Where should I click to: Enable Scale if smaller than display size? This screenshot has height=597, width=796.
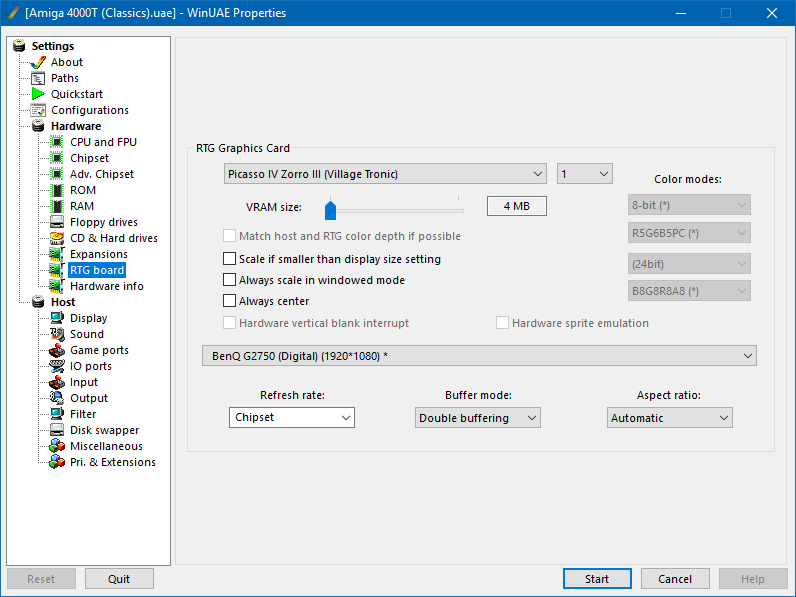click(230, 259)
